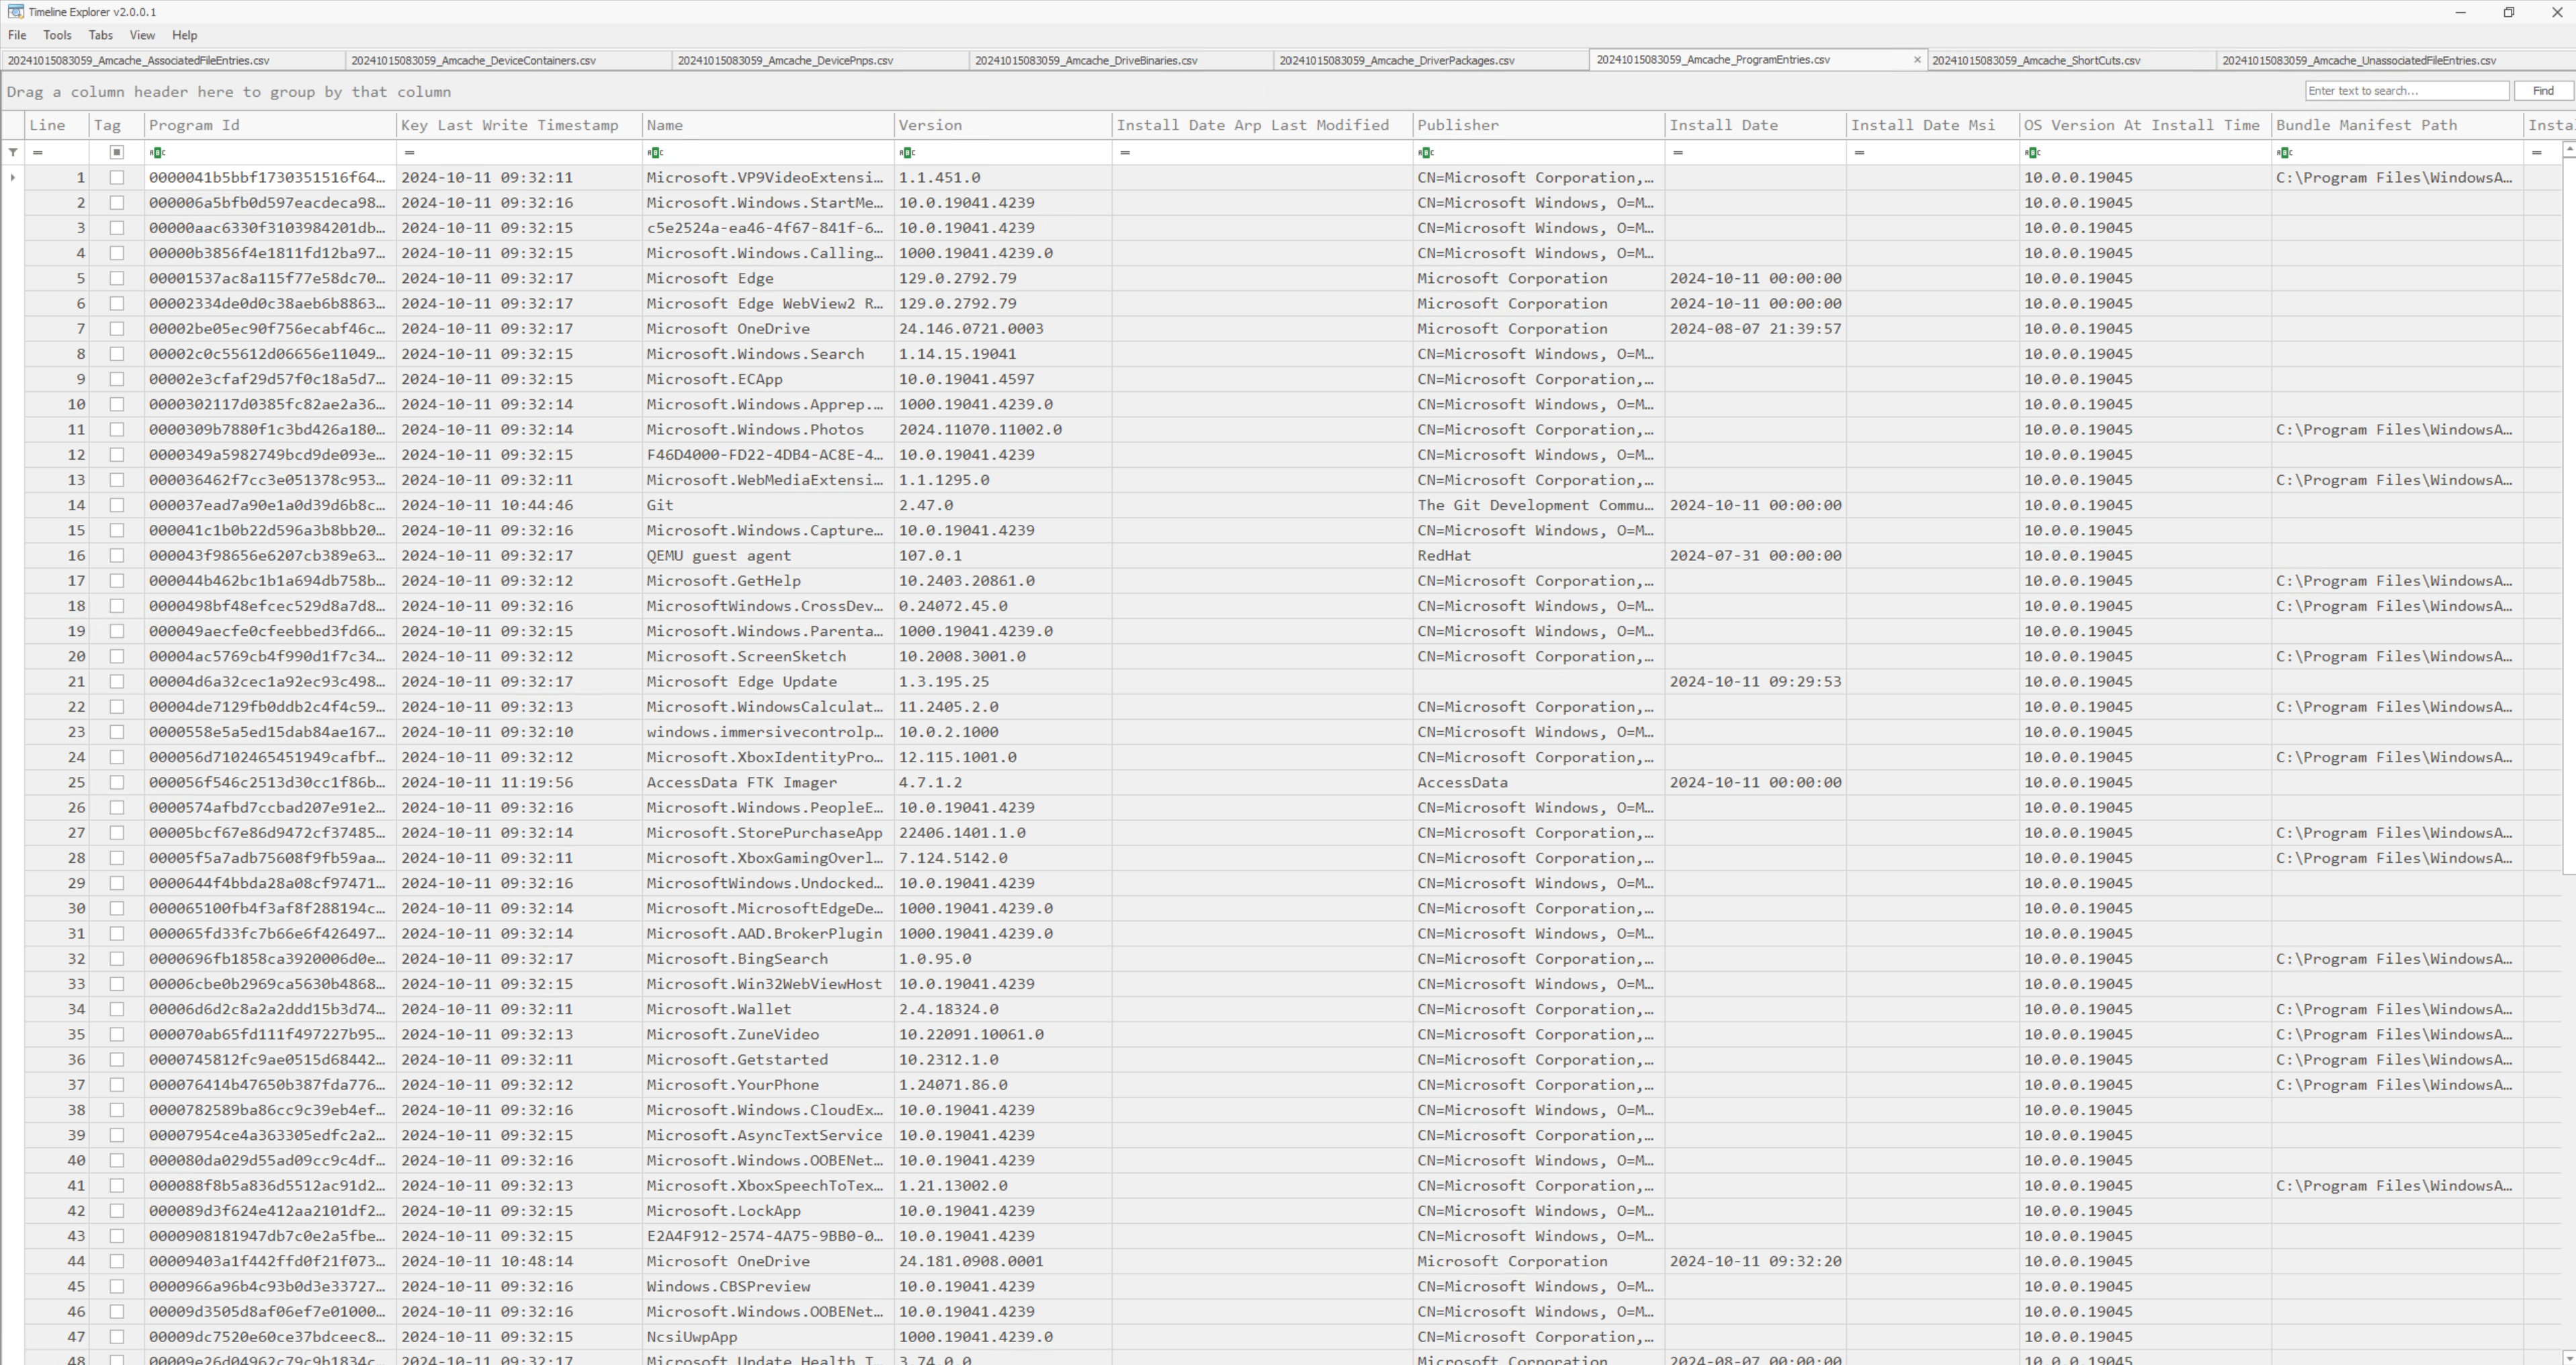
Task: Click the filter funnel icon in the filter row
Action: (x=13, y=152)
